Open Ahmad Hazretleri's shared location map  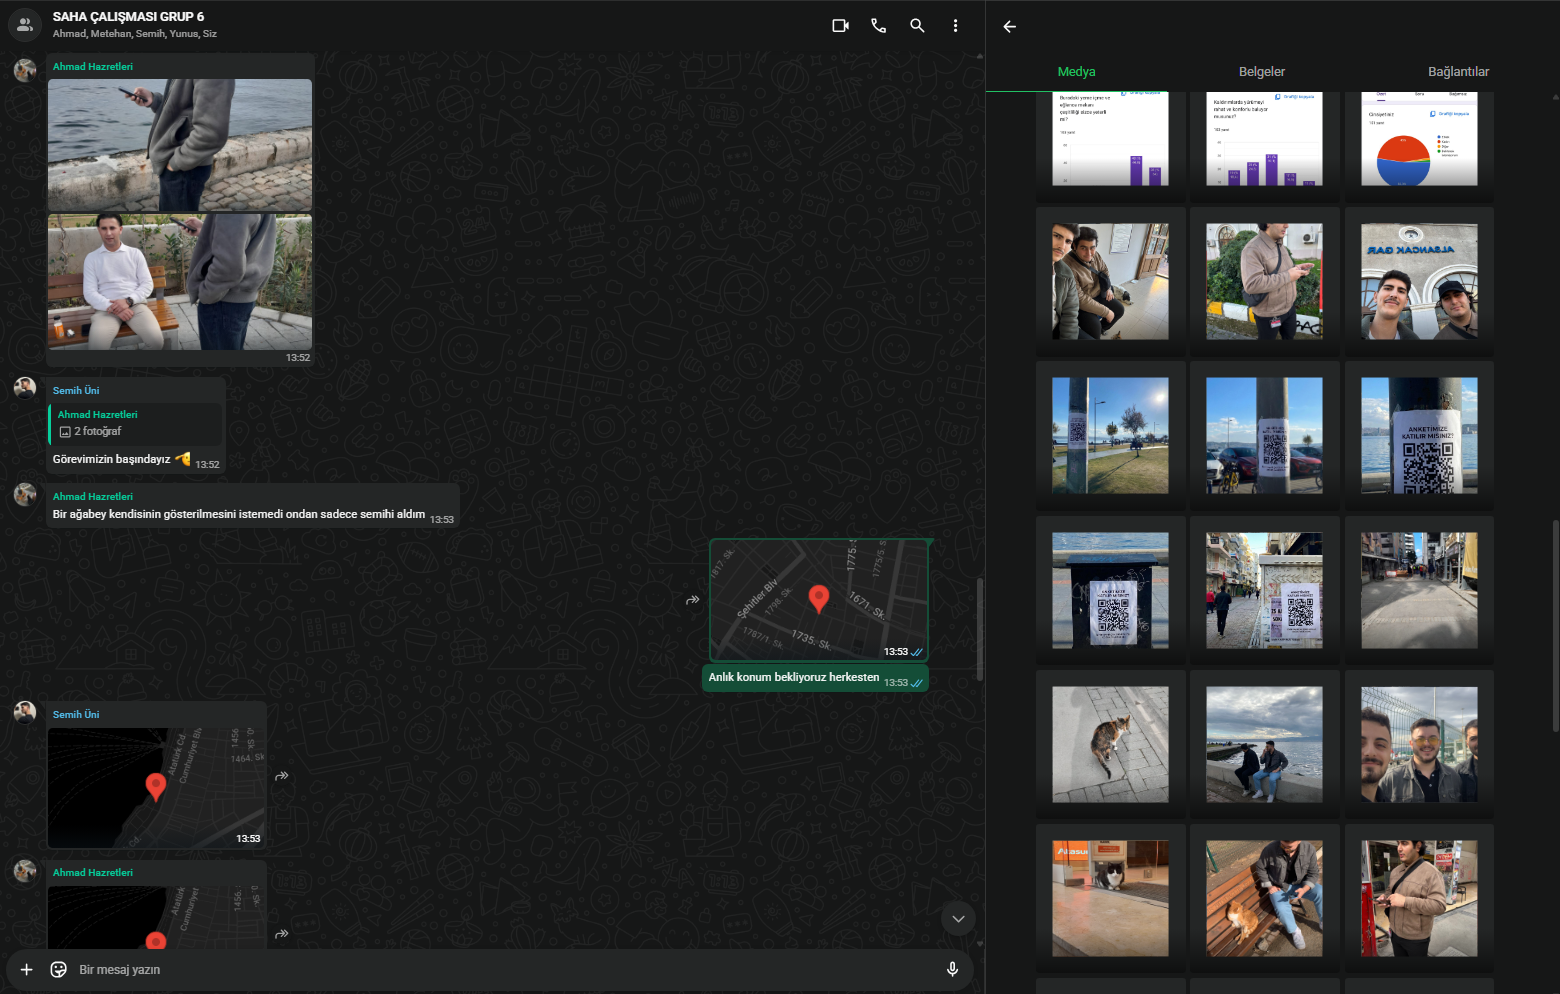(157, 915)
